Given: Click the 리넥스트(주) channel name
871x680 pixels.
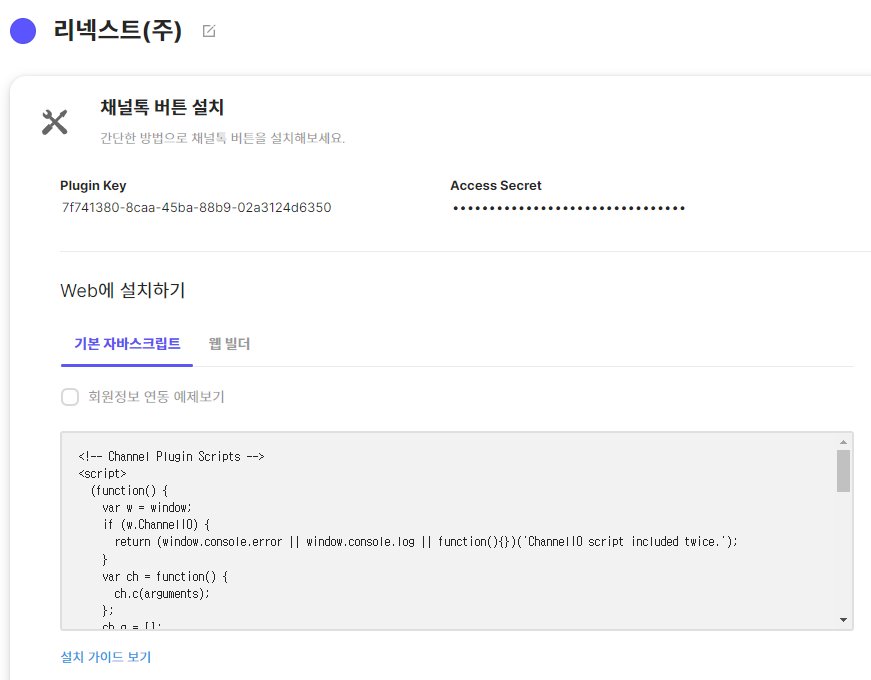Looking at the screenshot, I should pos(118,31).
